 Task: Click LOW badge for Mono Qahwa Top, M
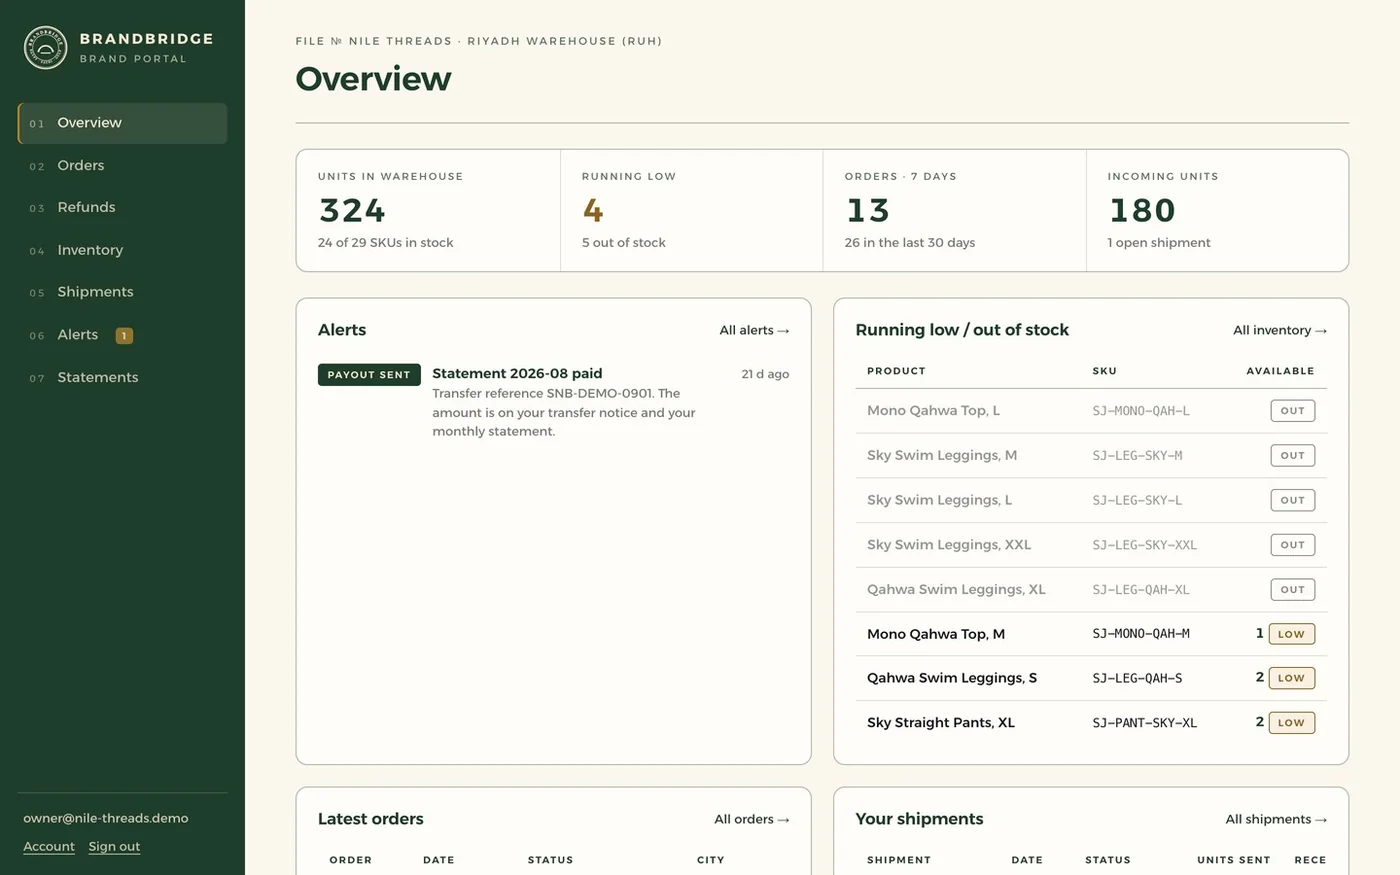[x=1291, y=634]
